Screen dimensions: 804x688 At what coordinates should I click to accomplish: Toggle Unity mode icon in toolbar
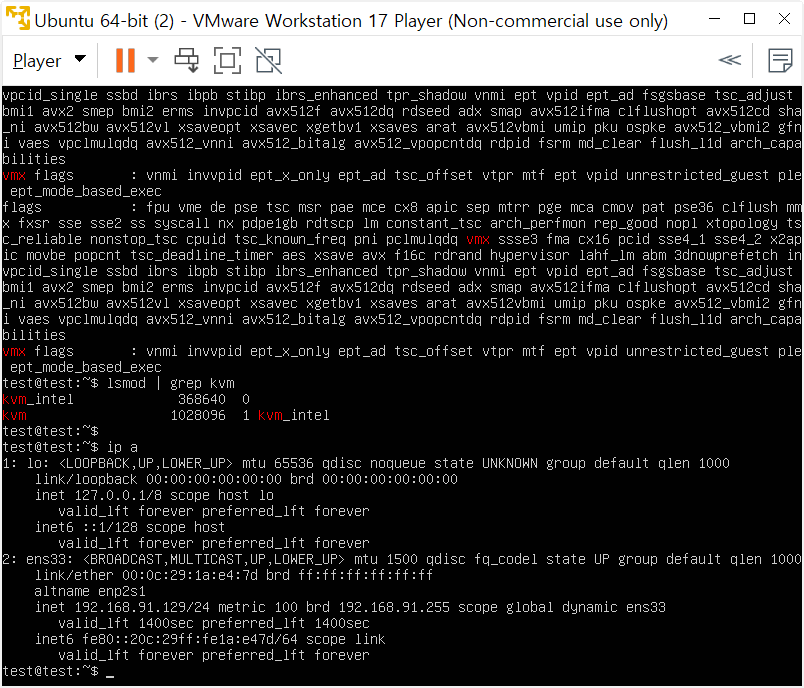pyautogui.click(x=269, y=60)
